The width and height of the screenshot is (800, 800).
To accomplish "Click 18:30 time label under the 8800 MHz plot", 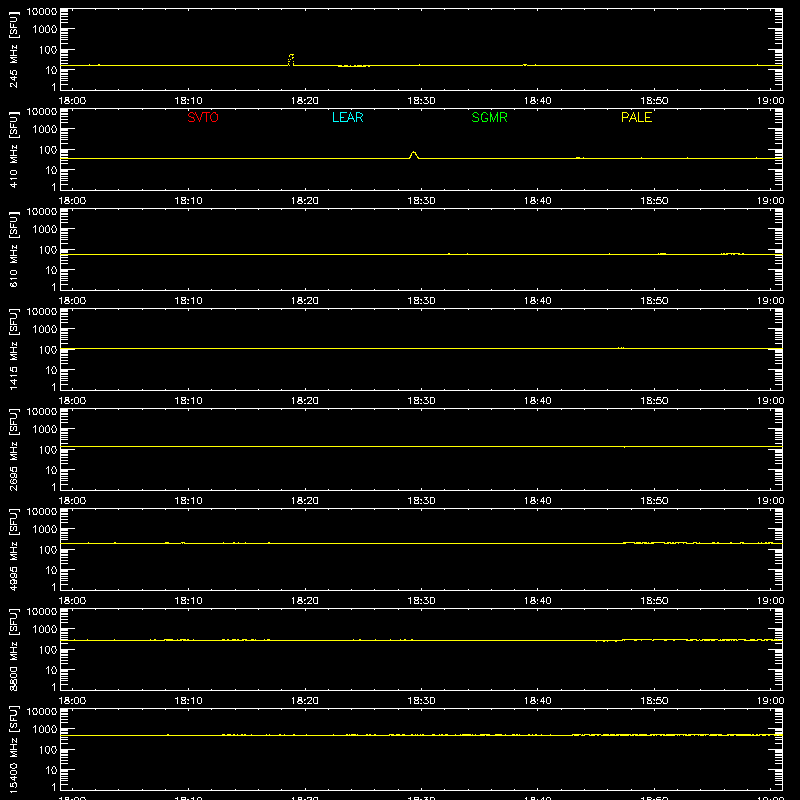I will (x=421, y=701).
